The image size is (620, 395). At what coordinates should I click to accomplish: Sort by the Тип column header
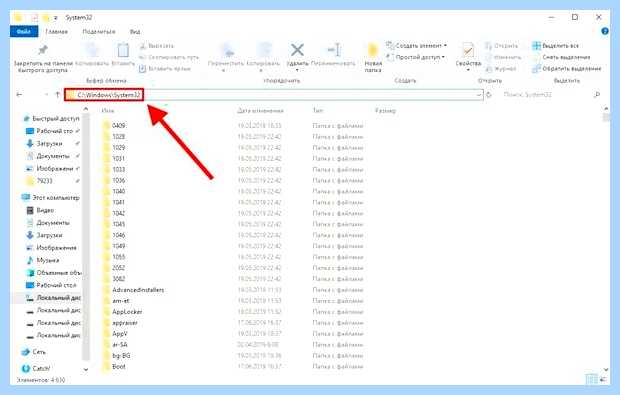tap(318, 111)
